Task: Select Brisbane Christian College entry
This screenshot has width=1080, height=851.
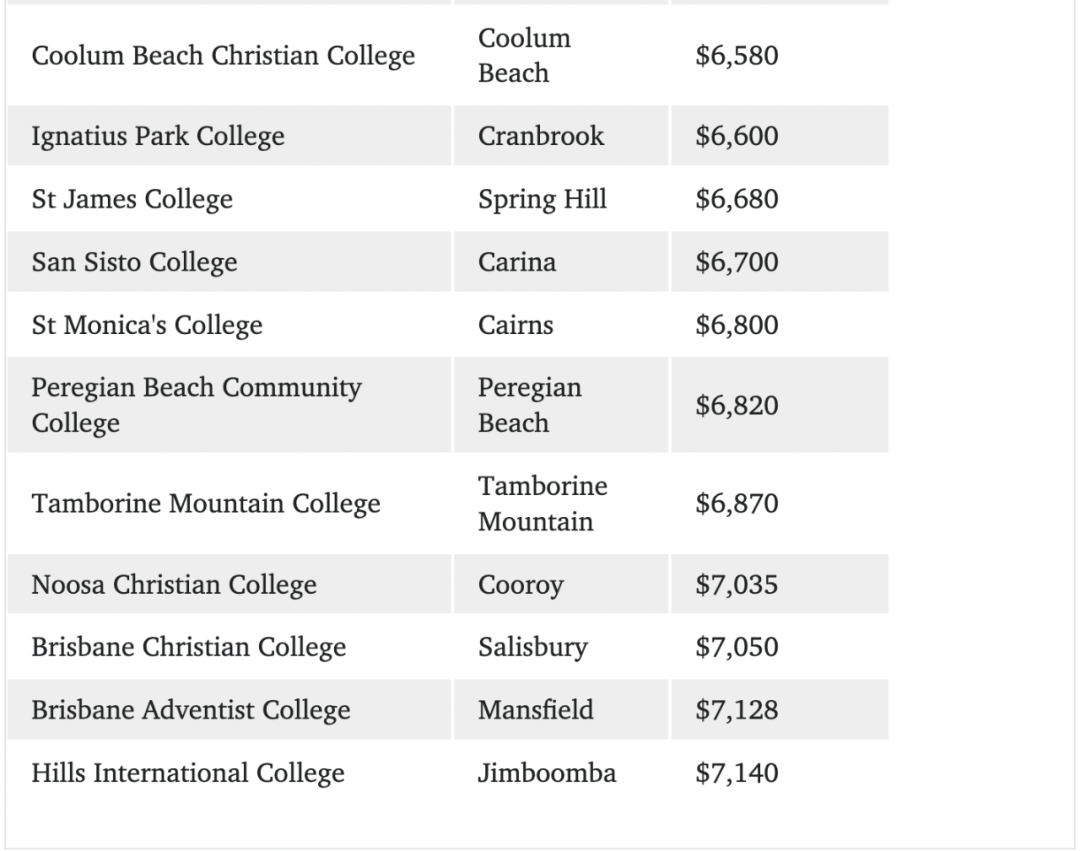Action: pyautogui.click(x=189, y=647)
